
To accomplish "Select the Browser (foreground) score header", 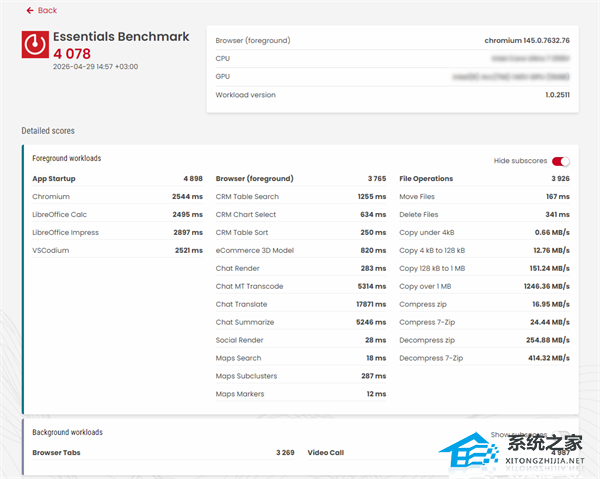I will (301, 179).
